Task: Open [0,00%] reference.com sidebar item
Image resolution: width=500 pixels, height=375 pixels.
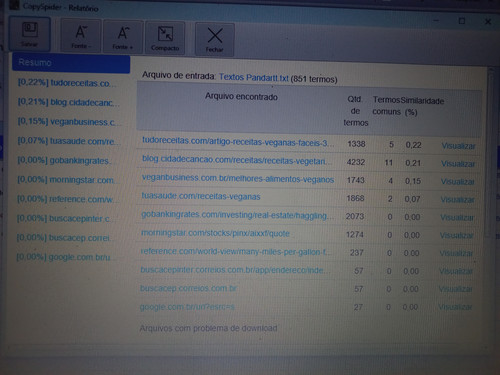Action: [x=67, y=199]
